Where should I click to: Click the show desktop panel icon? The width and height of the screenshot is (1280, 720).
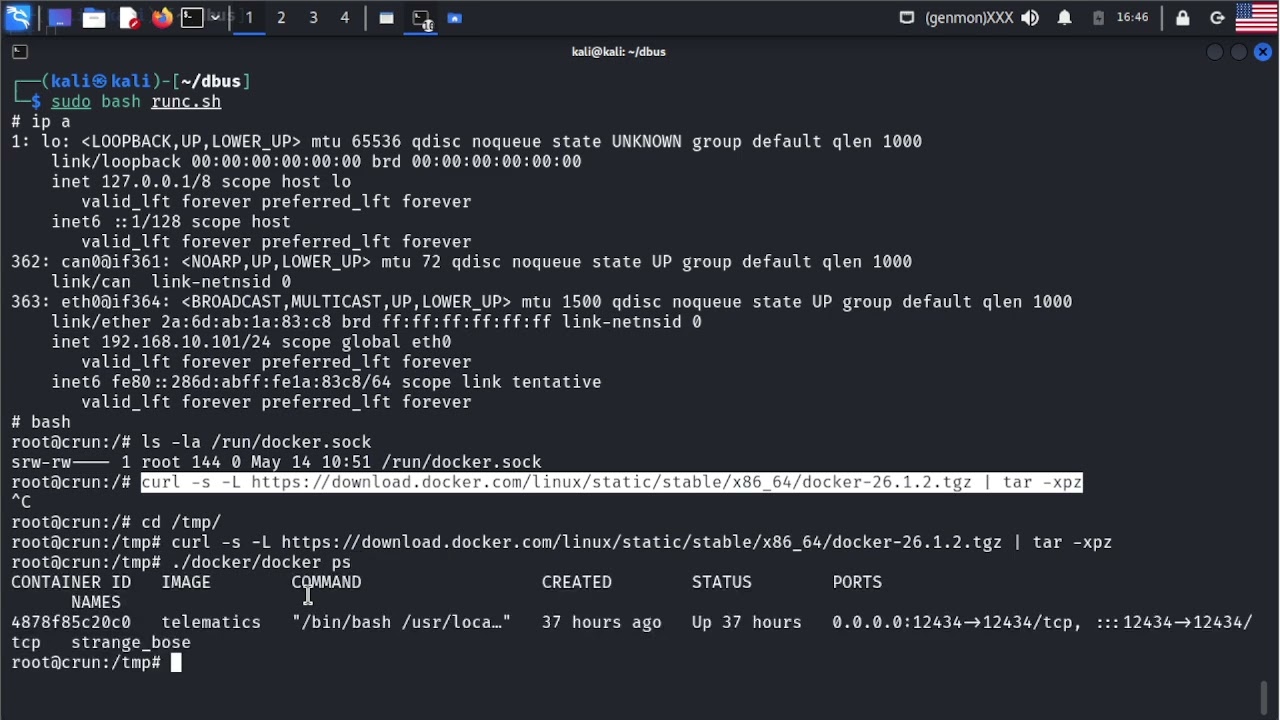click(59, 18)
